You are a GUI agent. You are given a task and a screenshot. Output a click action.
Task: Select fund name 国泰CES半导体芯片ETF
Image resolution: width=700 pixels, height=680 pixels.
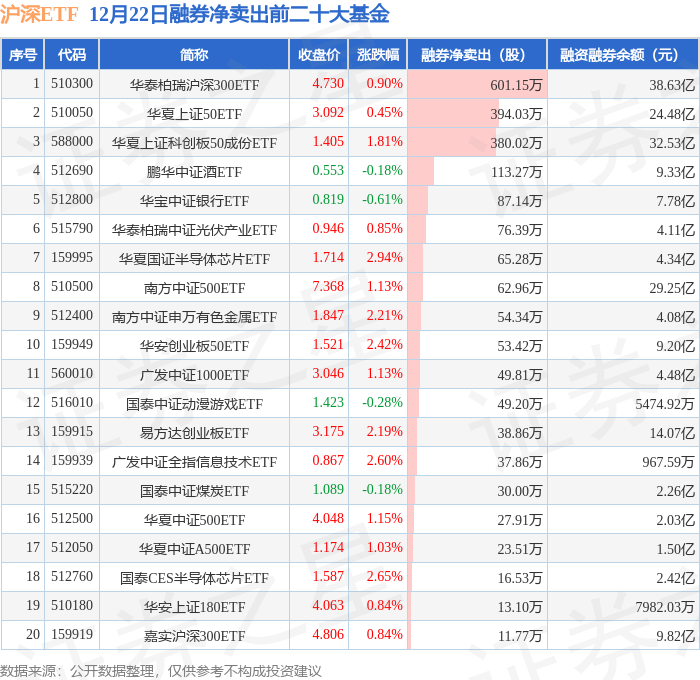pyautogui.click(x=194, y=578)
